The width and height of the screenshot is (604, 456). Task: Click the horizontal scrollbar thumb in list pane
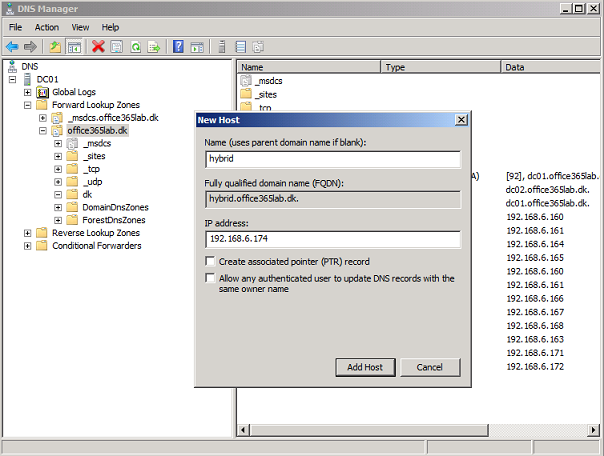(369, 430)
